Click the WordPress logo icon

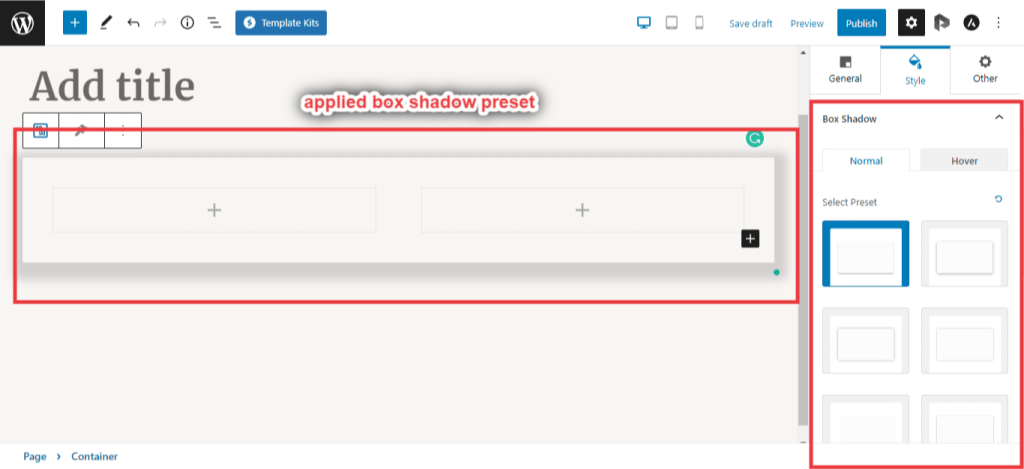[x=22, y=22]
